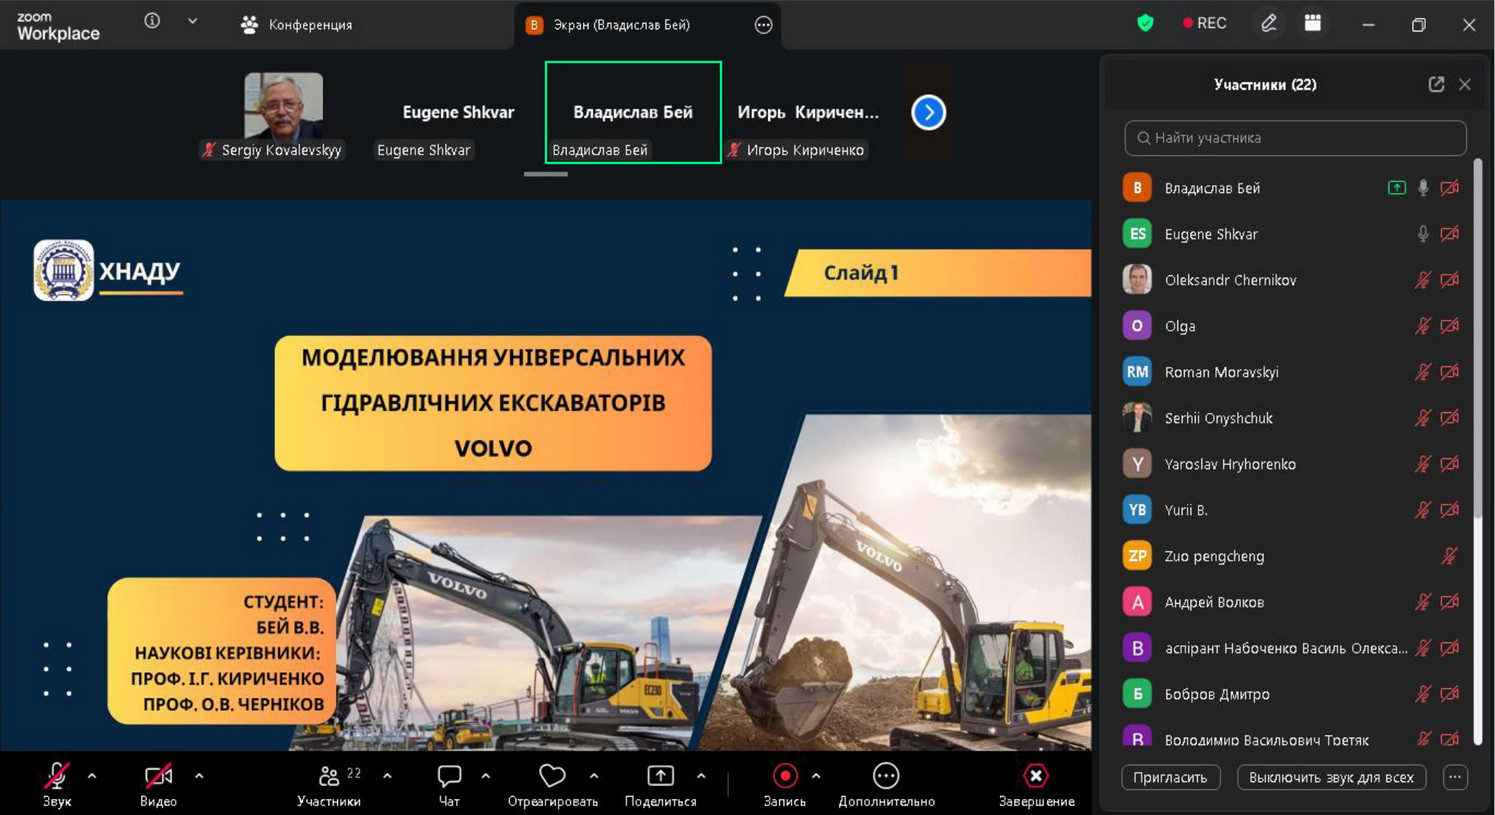Open the annotation pencil icon
This screenshot has height=815, width=1495.
1268,23
